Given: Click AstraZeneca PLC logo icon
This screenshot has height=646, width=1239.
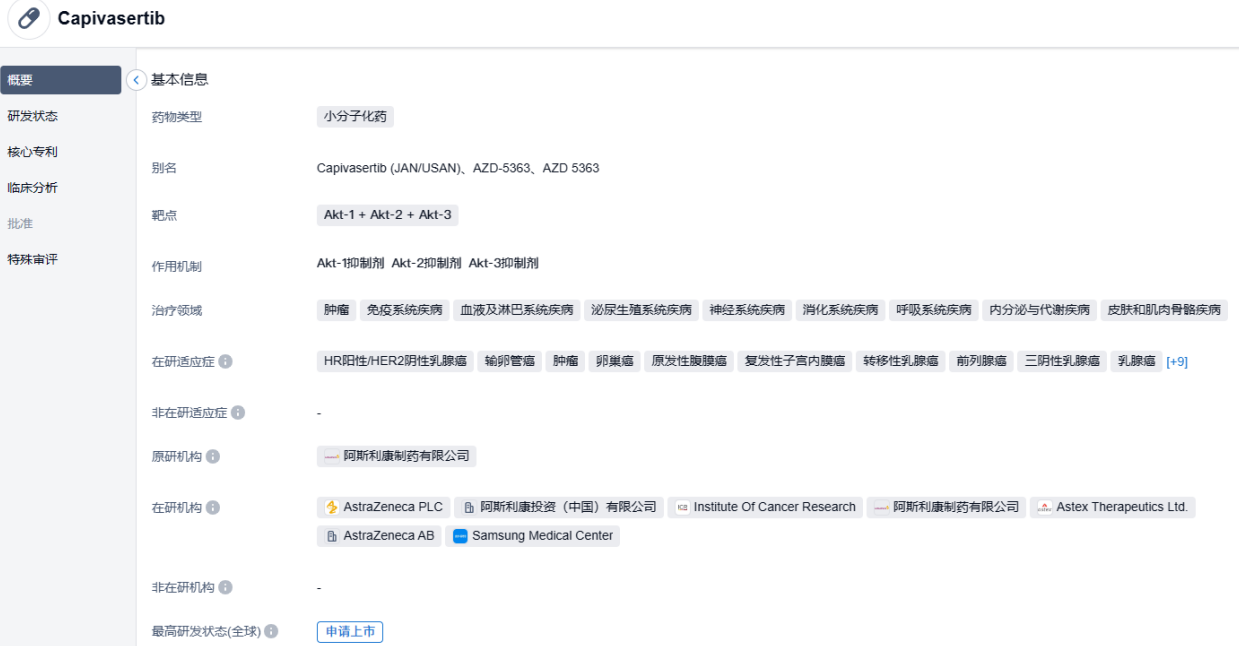Looking at the screenshot, I should [332, 507].
